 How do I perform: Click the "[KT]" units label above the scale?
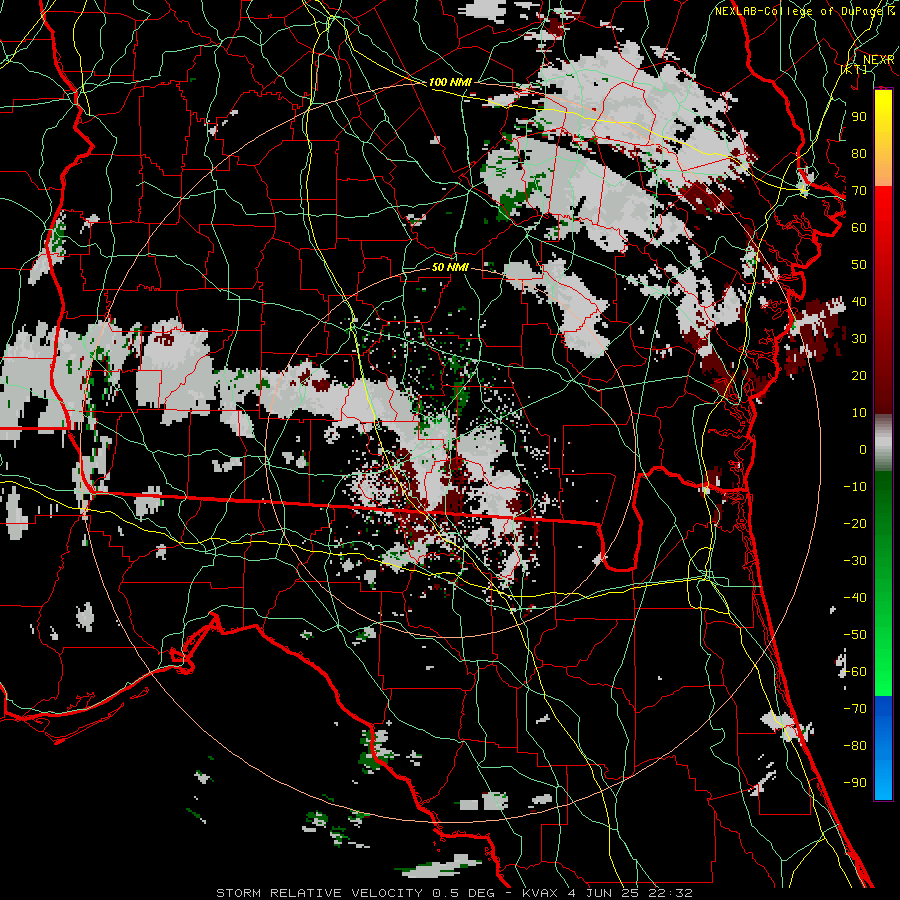[x=854, y=69]
